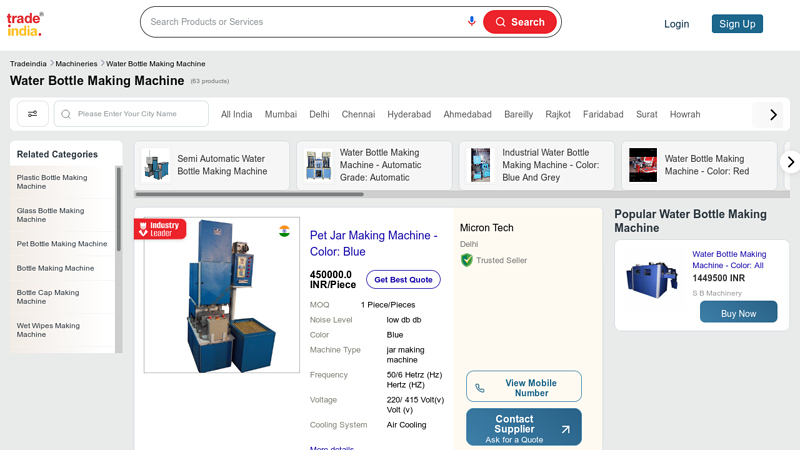Select Bareilly city filter
The width and height of the screenshot is (800, 450).
click(518, 114)
